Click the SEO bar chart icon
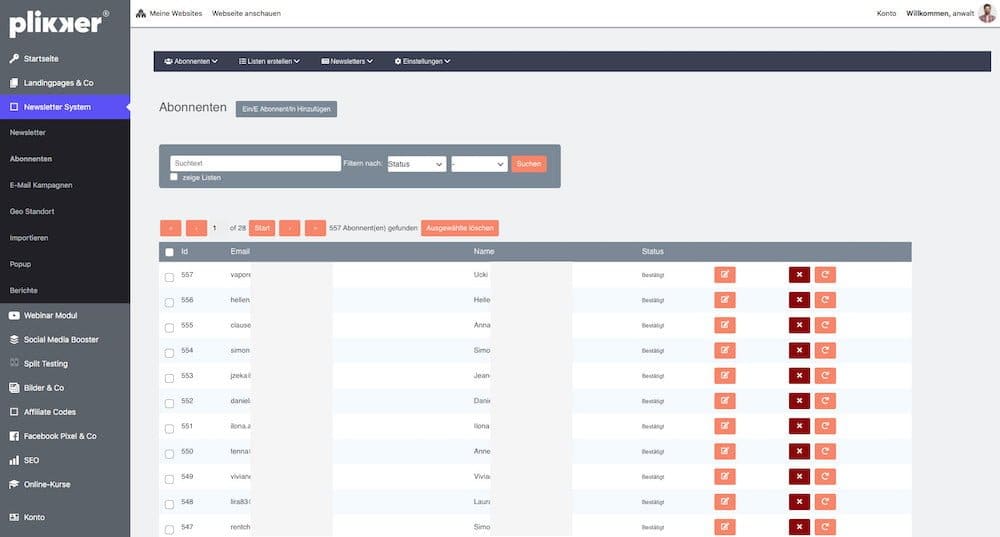The height and width of the screenshot is (537, 1000). pos(14,460)
